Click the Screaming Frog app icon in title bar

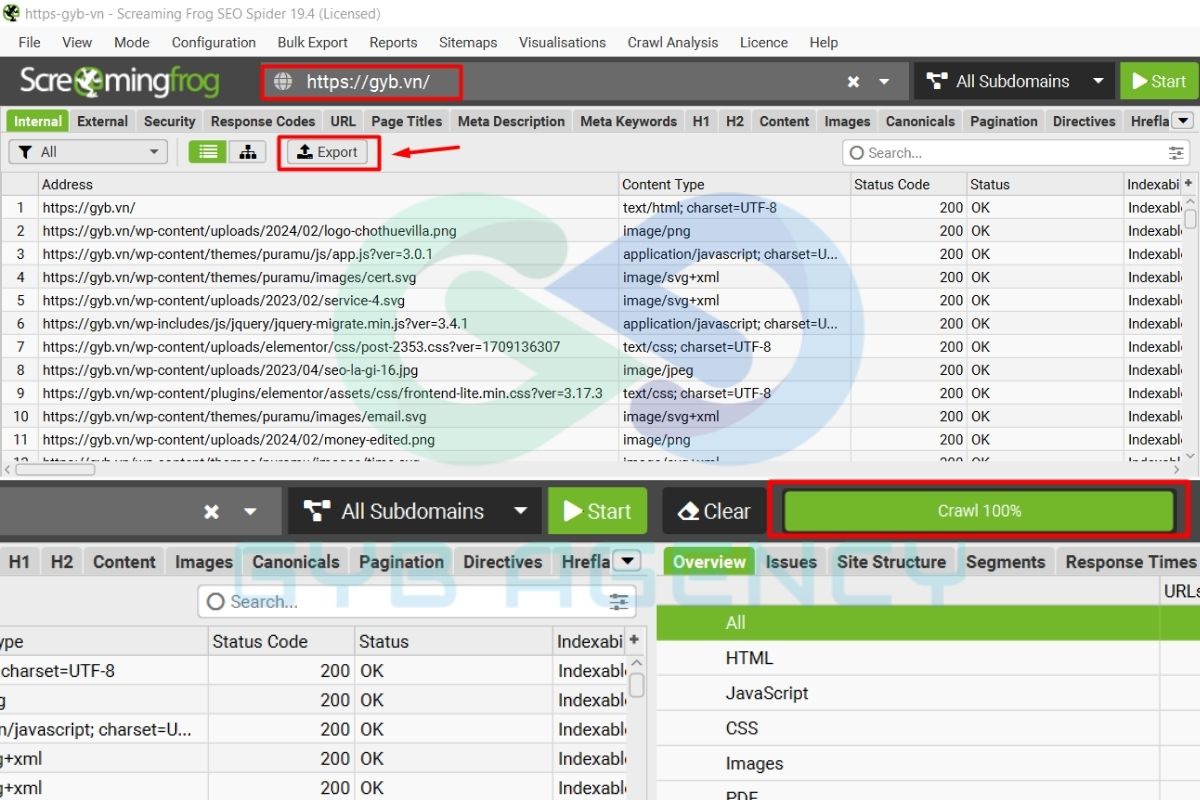[10, 13]
